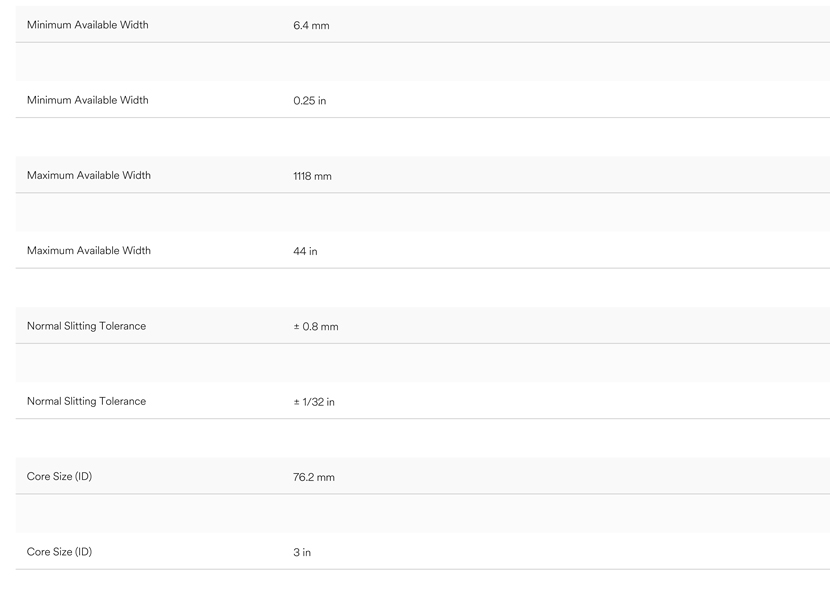Select the Maximum Available Width millimeter label
Viewport: 830px width, 596px height.
88,175
